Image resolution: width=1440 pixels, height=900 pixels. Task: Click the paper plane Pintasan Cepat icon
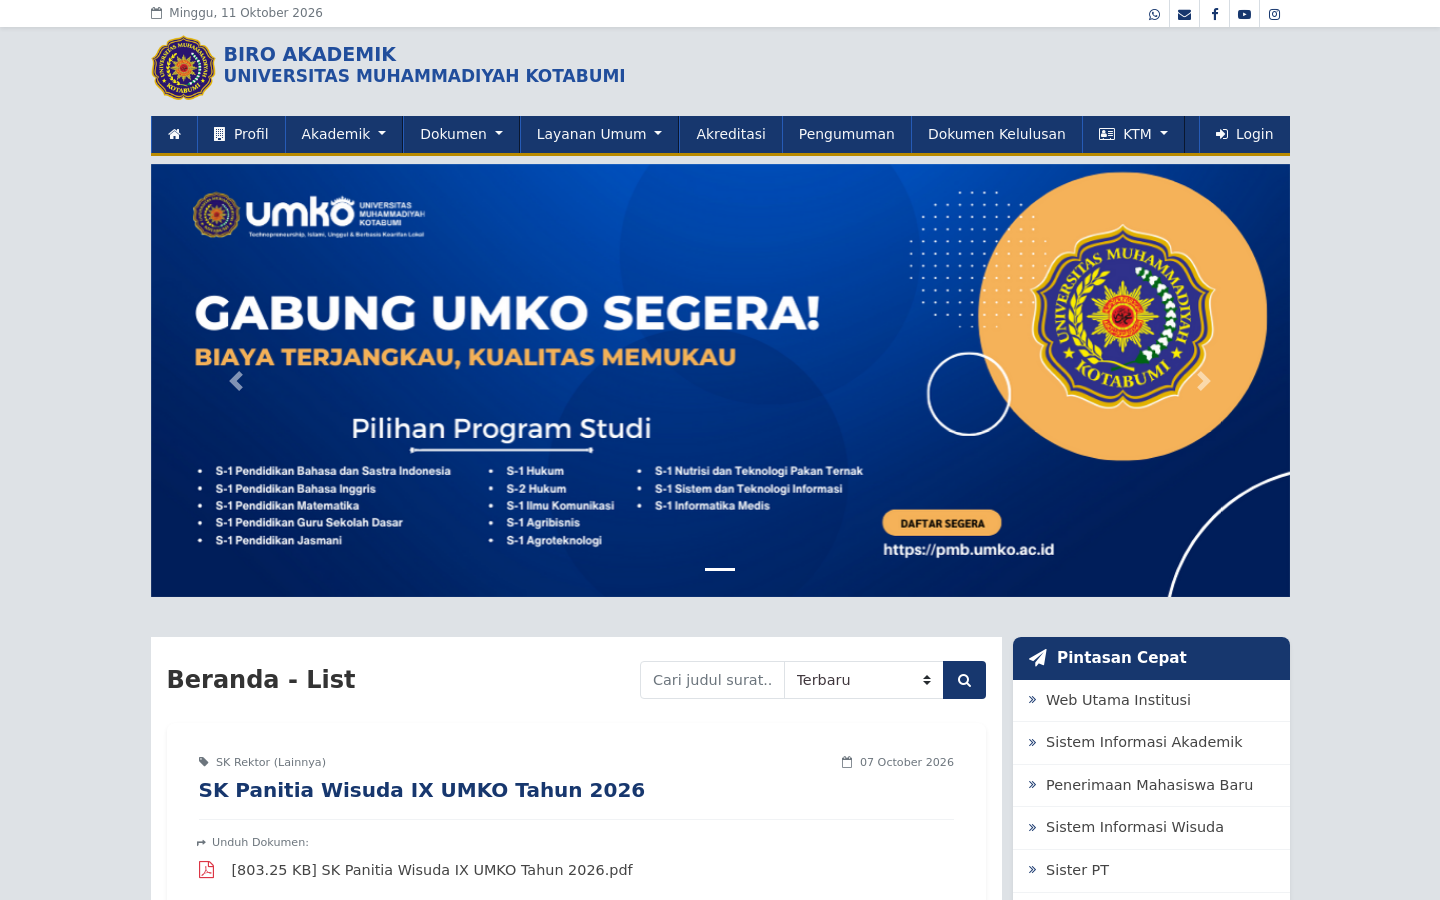click(1038, 658)
